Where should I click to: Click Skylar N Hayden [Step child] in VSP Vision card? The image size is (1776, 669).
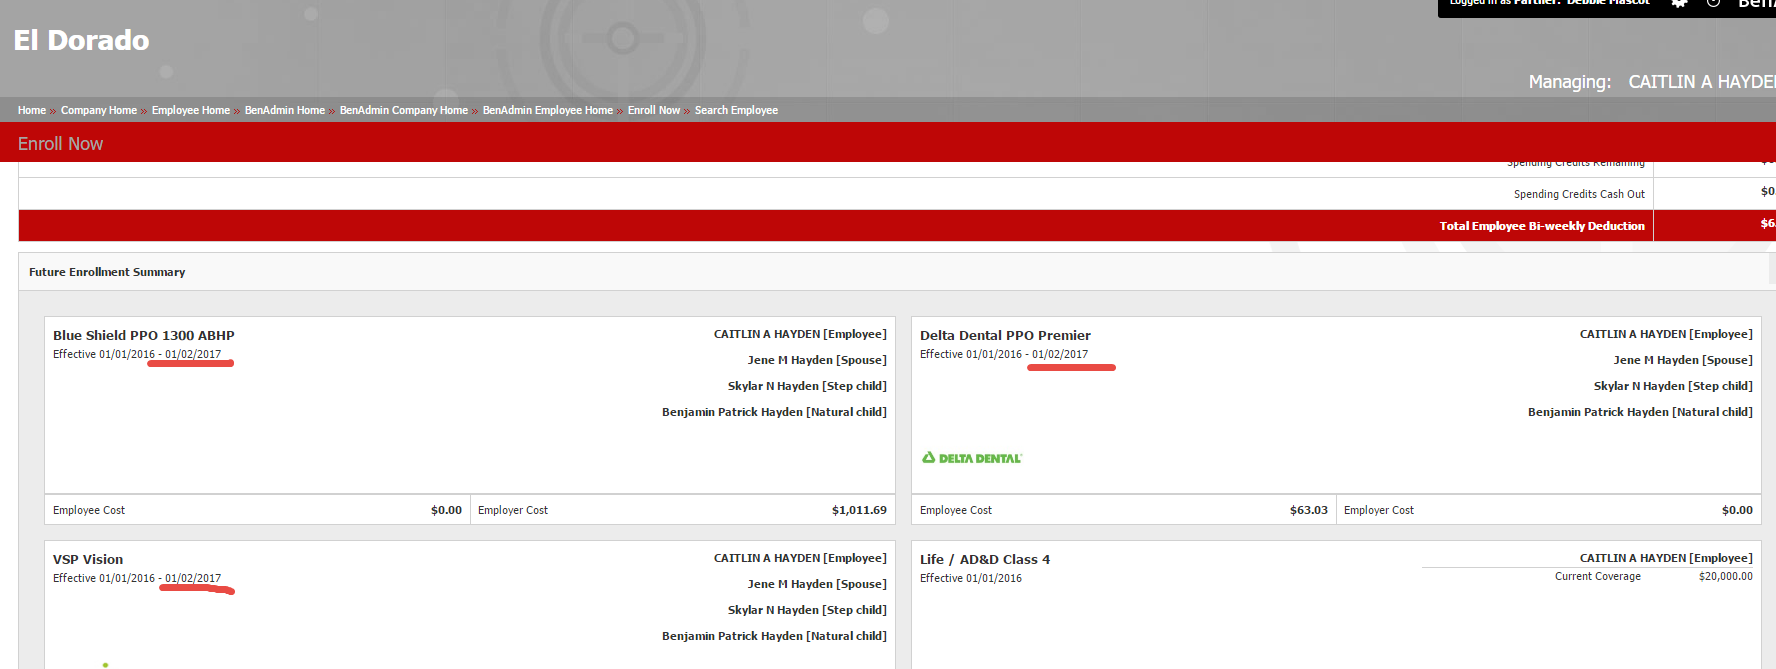point(807,610)
